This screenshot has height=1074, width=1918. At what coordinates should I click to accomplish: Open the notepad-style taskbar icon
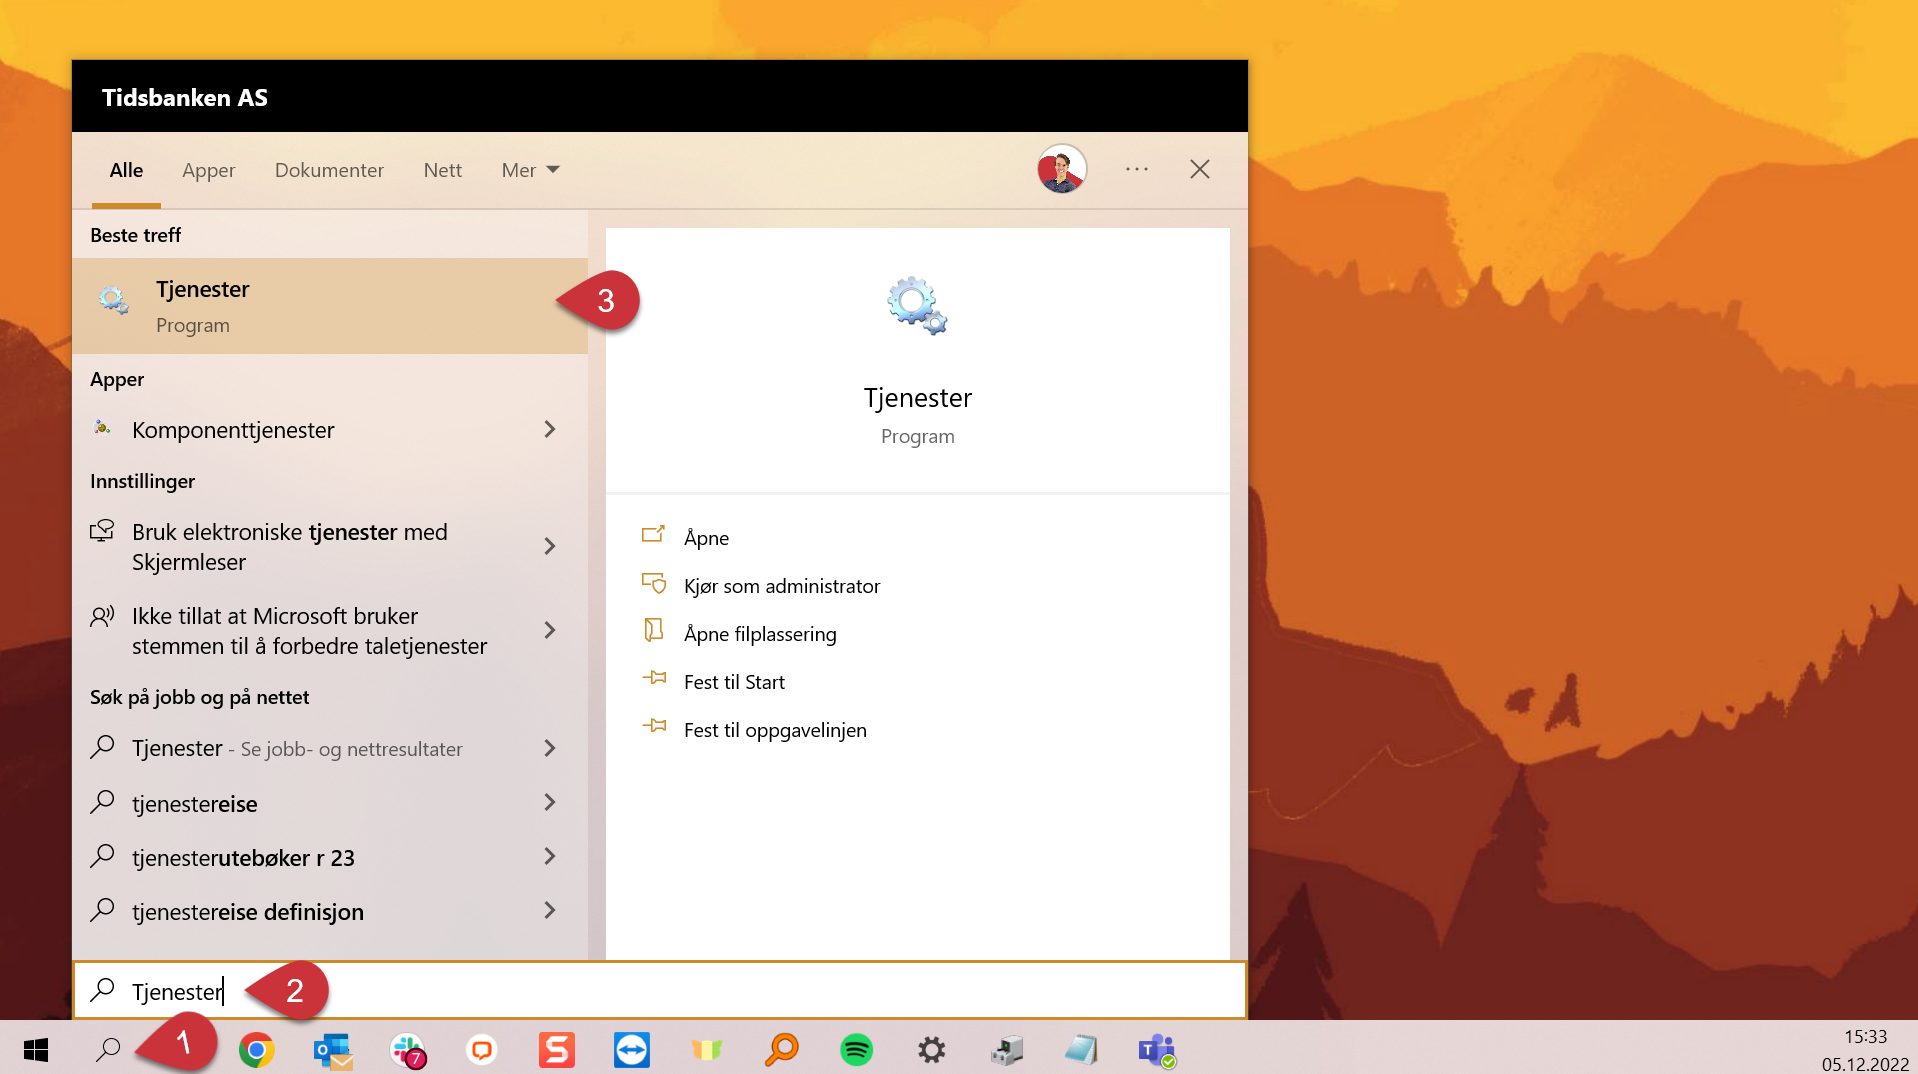tap(1082, 1050)
